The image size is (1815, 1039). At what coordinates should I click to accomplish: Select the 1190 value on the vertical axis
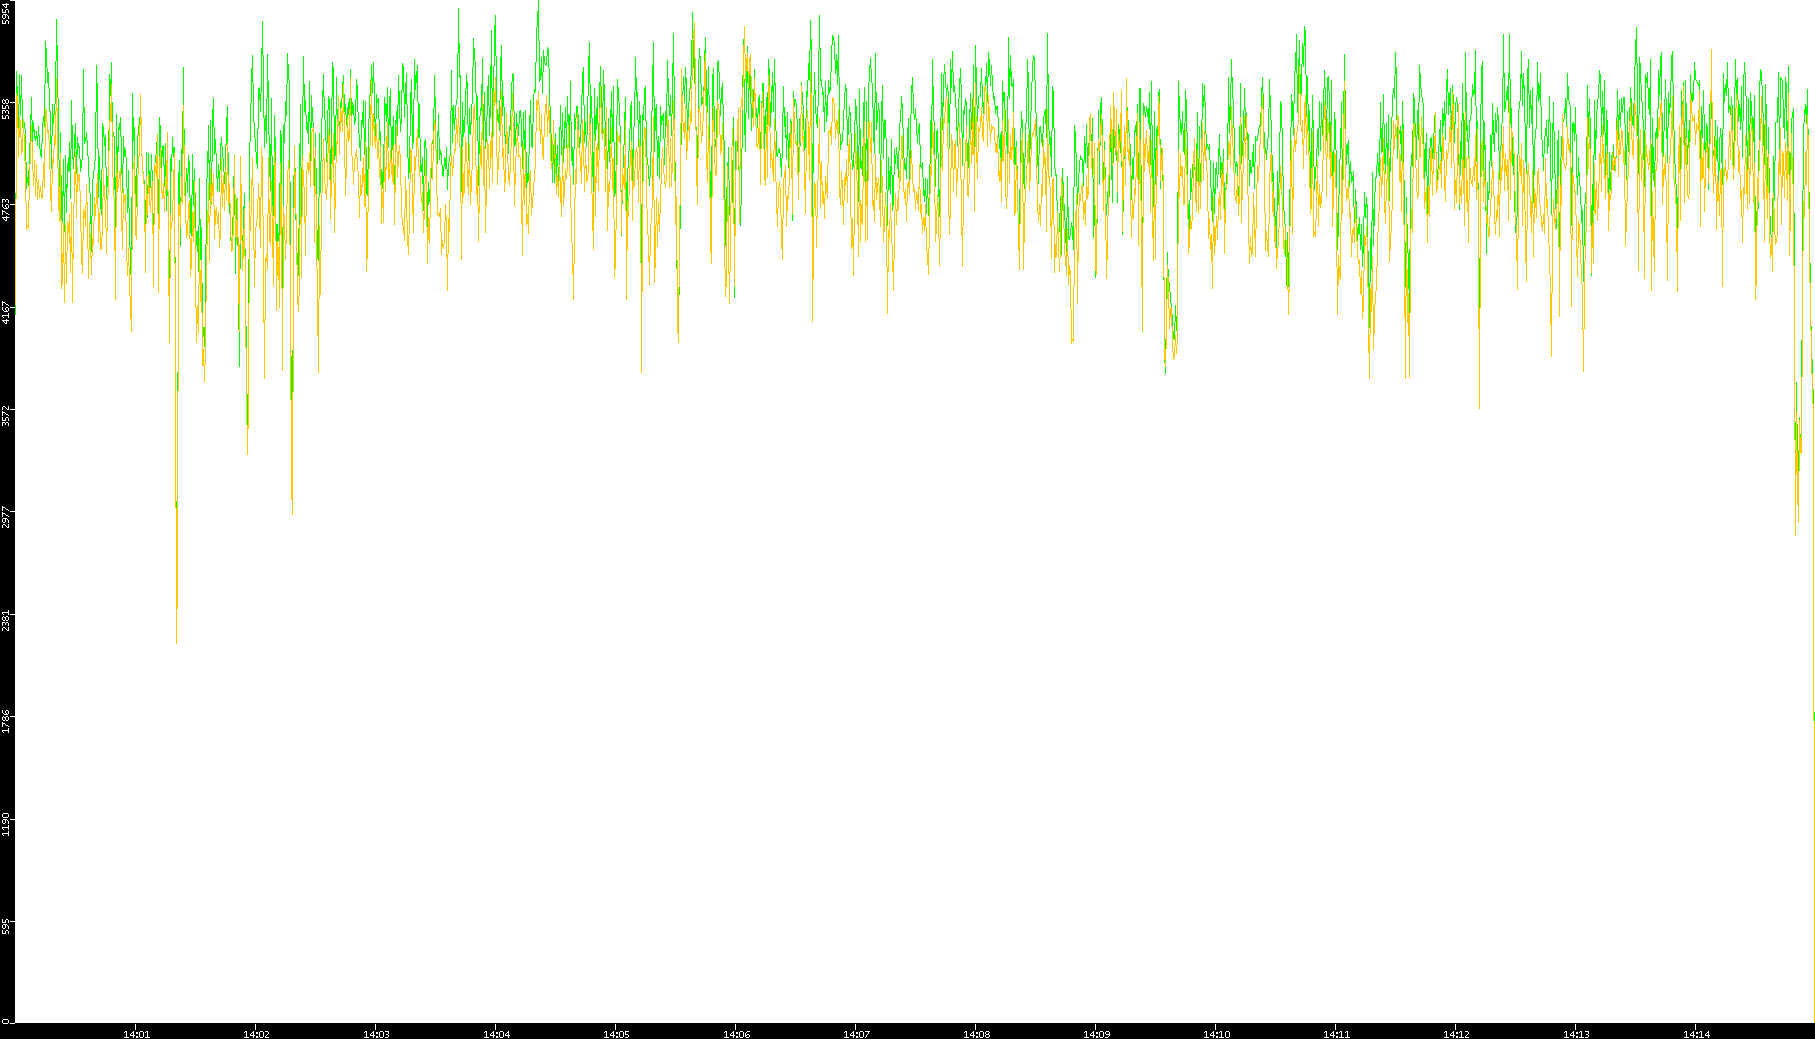click(x=7, y=825)
